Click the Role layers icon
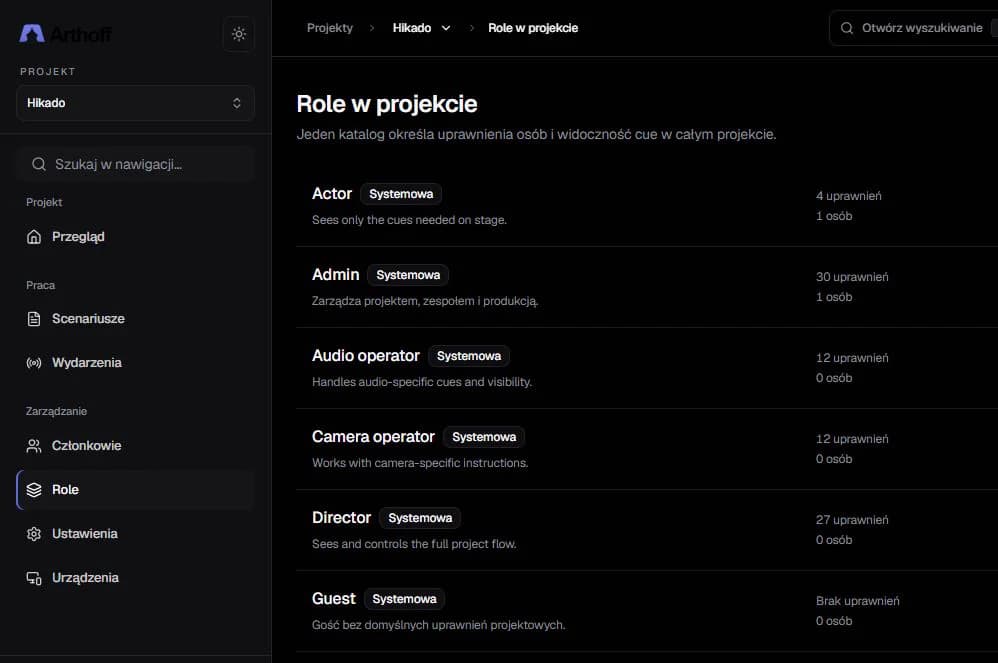This screenshot has width=998, height=663. tap(34, 490)
